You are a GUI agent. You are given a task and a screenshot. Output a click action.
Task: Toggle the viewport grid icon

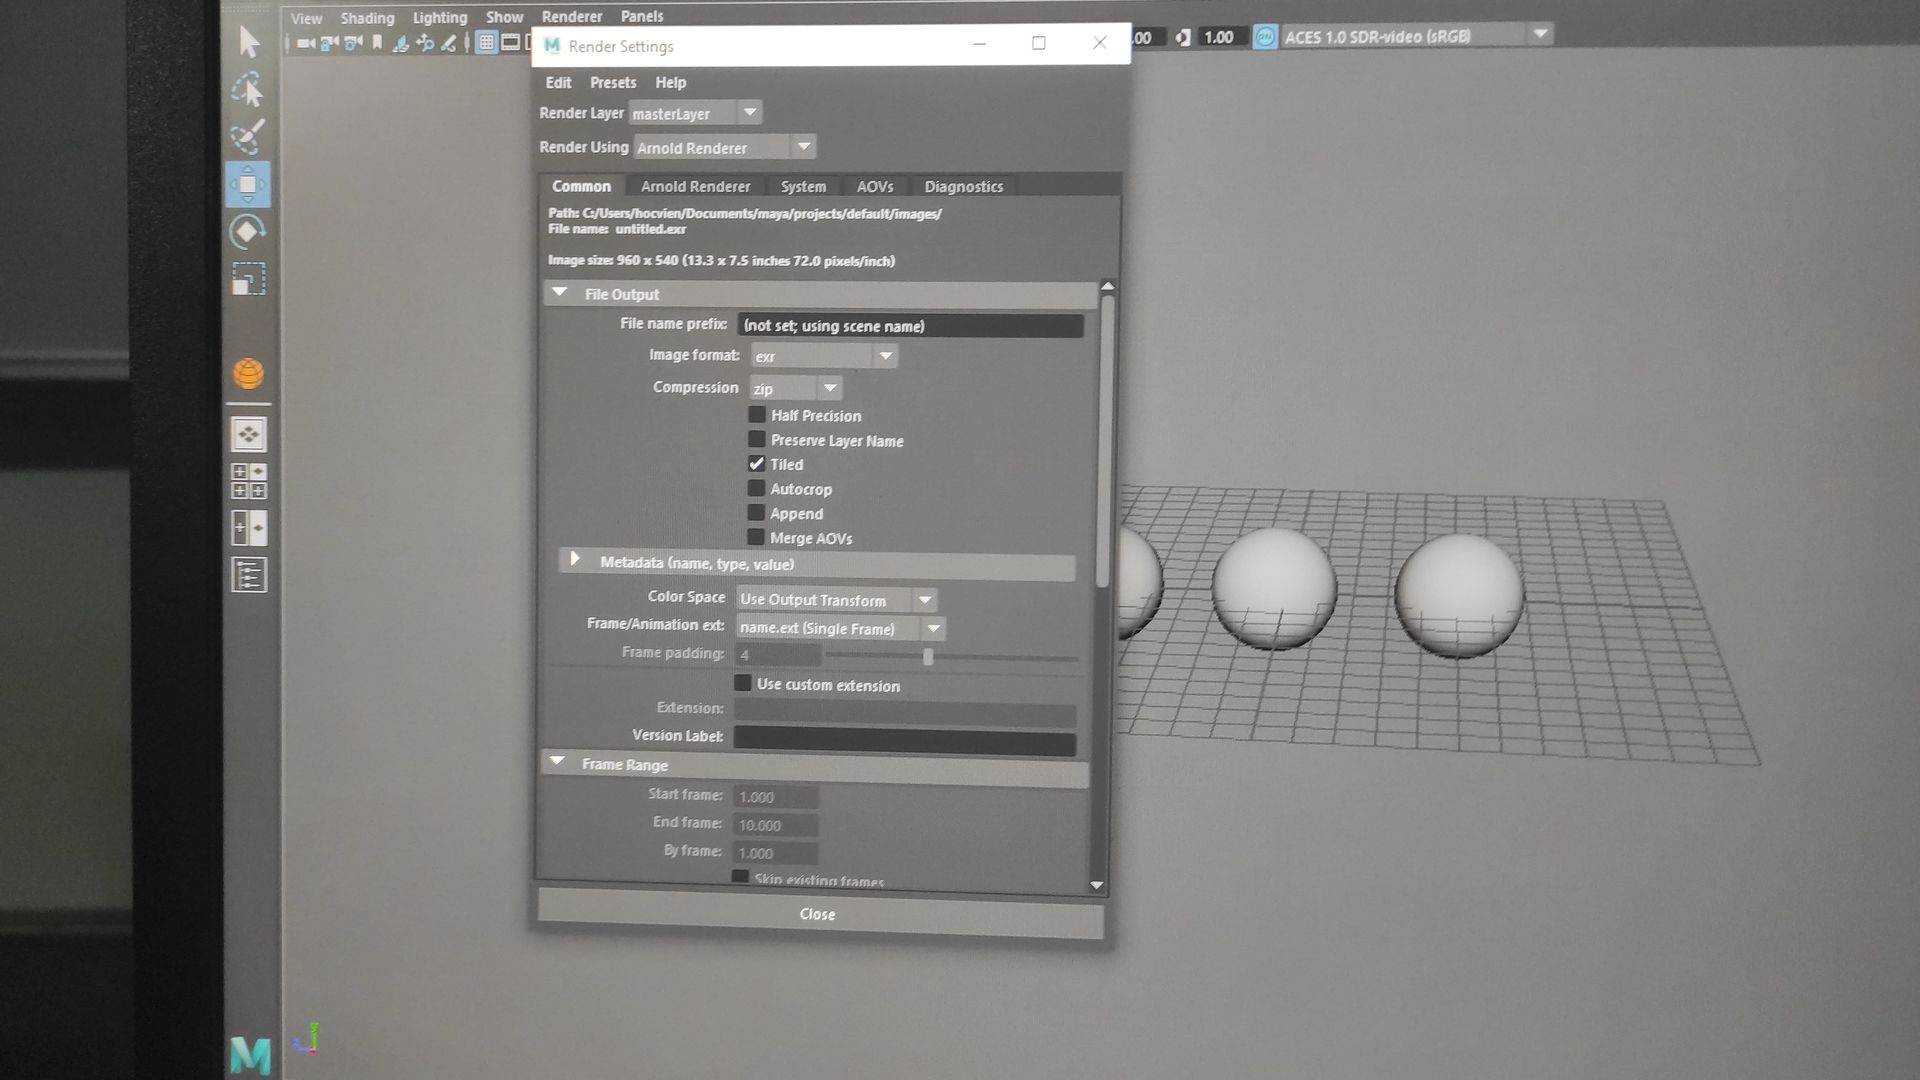click(486, 42)
